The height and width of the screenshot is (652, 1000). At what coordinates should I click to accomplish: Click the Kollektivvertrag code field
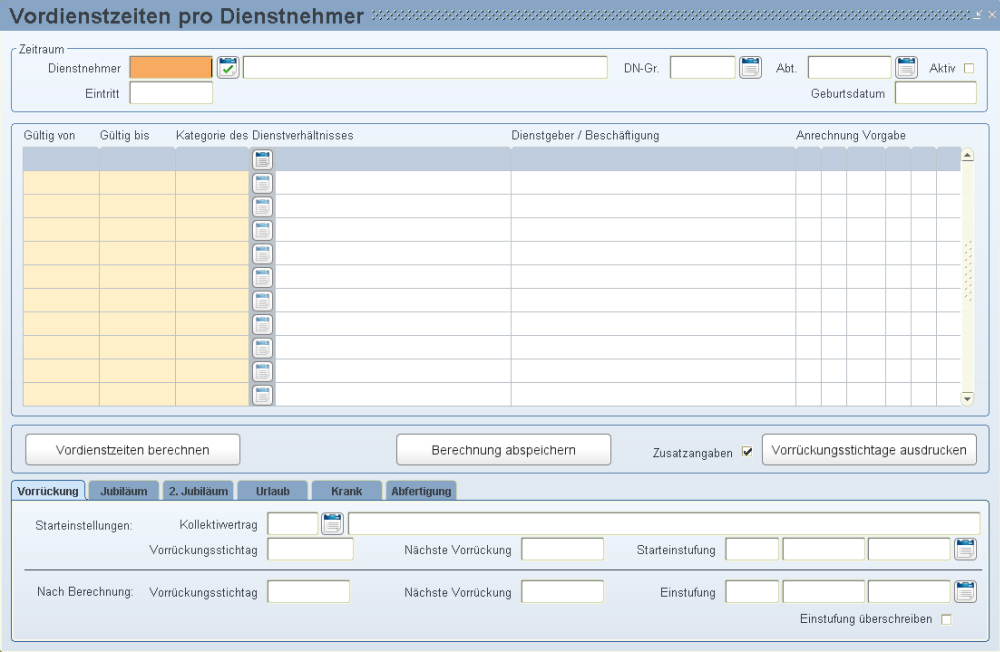(x=293, y=524)
